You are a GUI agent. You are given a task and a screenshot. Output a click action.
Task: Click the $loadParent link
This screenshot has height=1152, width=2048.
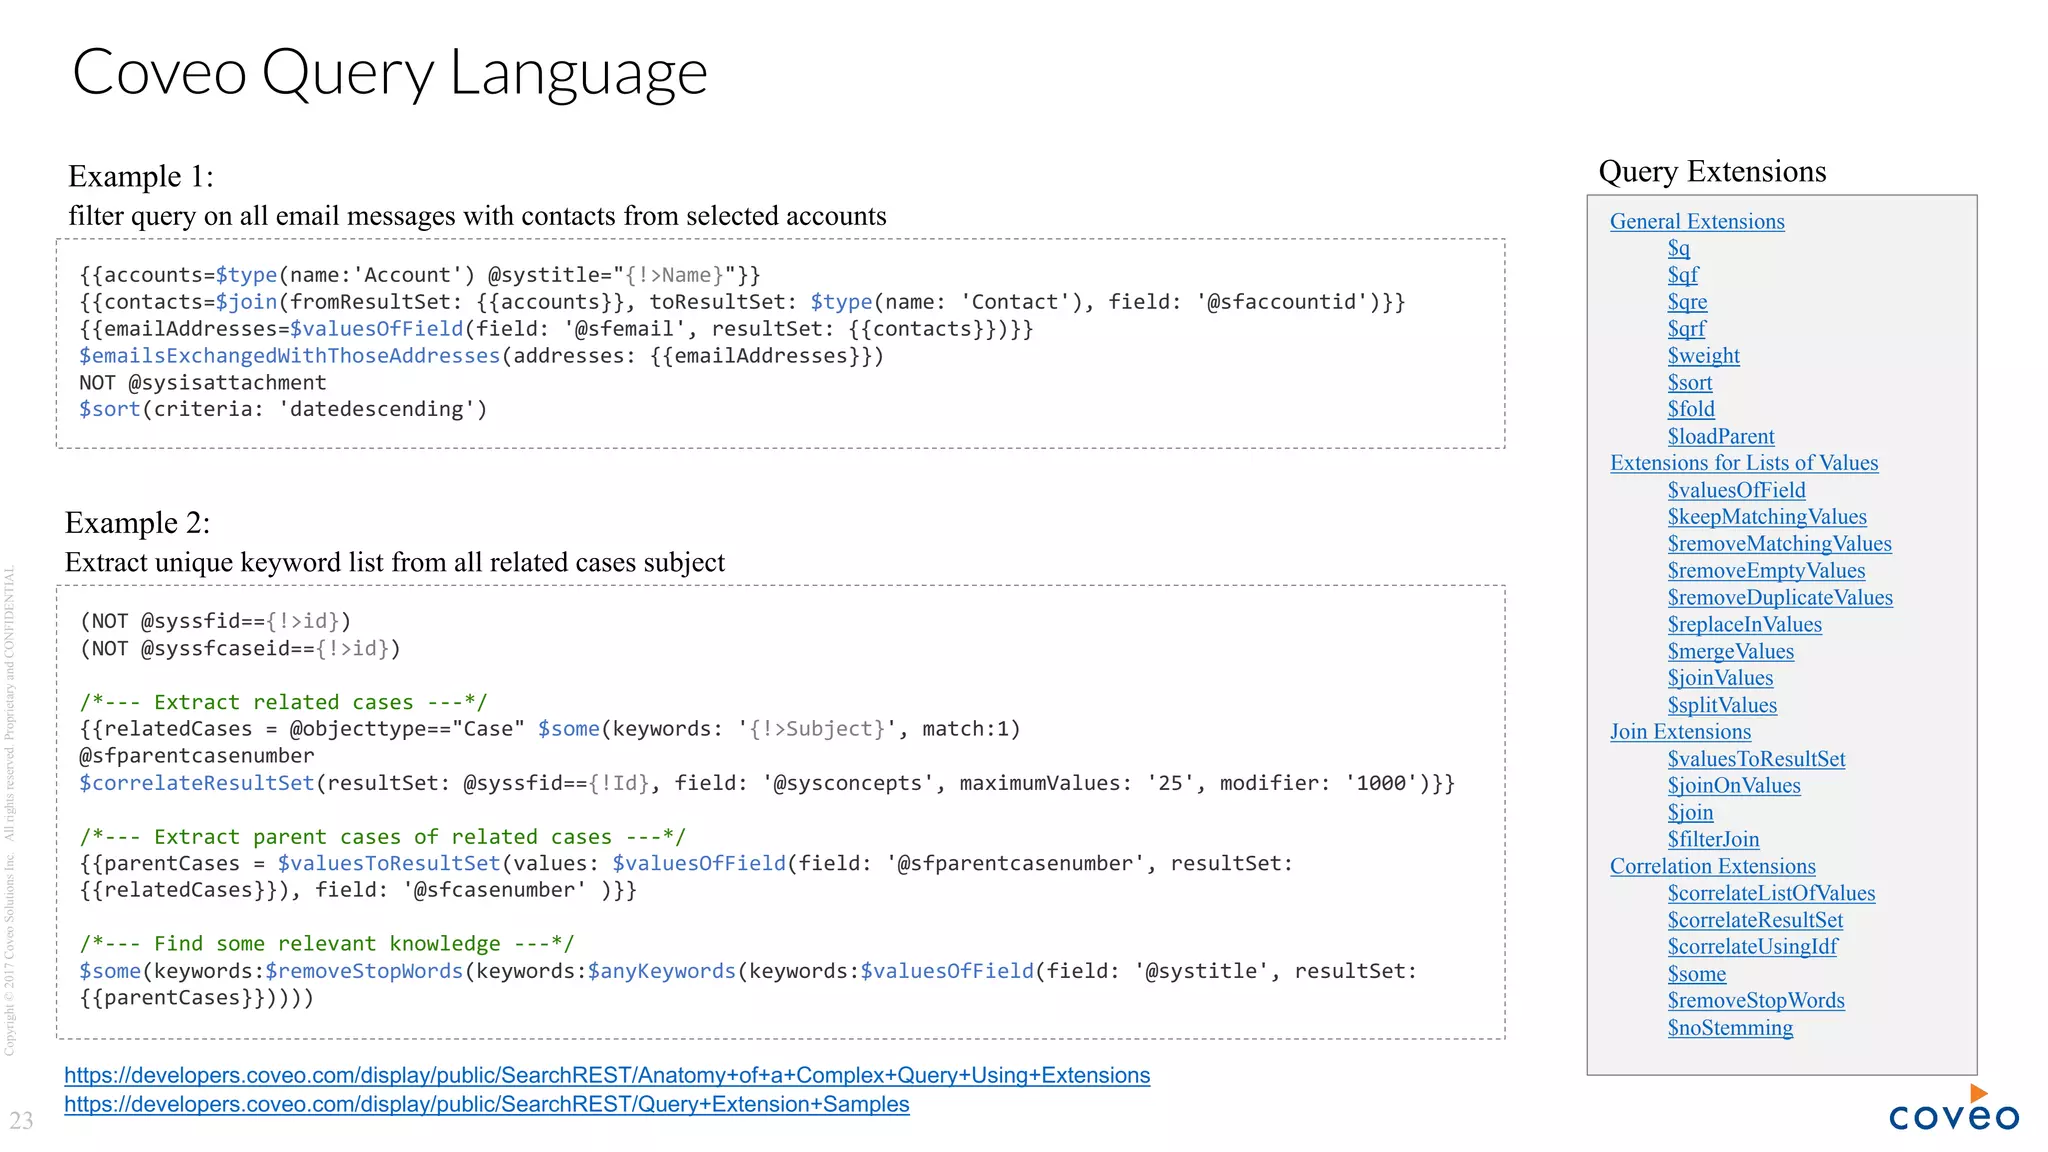pos(1720,436)
